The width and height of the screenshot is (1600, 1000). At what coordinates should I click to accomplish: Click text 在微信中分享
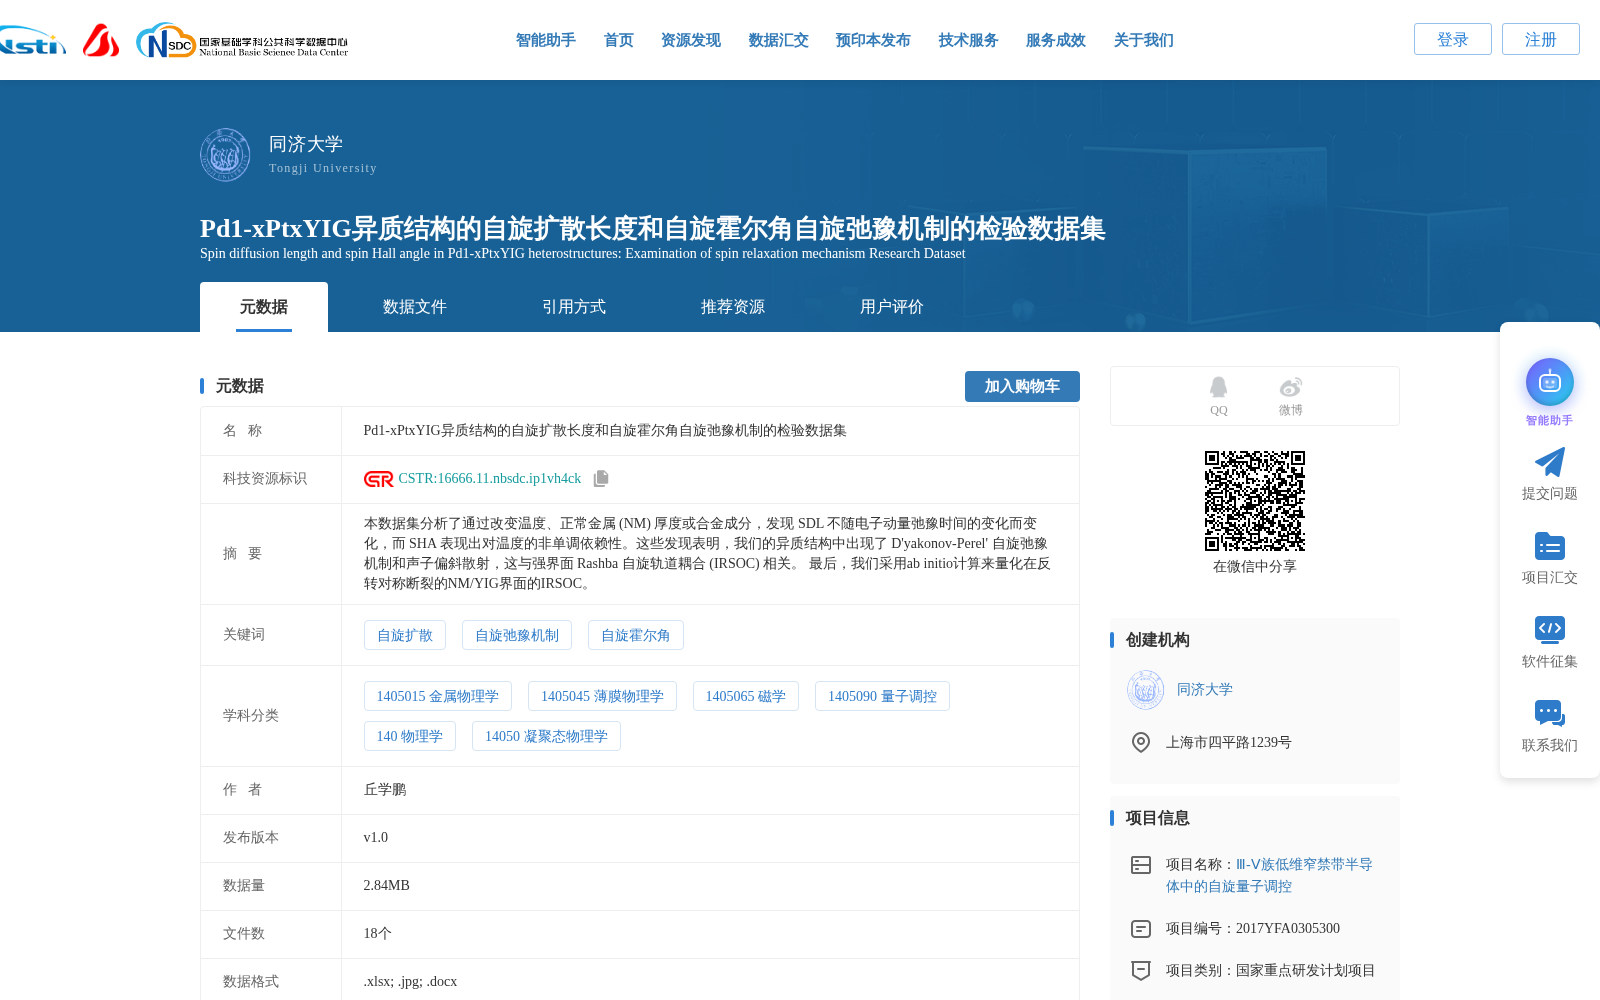tap(1255, 567)
